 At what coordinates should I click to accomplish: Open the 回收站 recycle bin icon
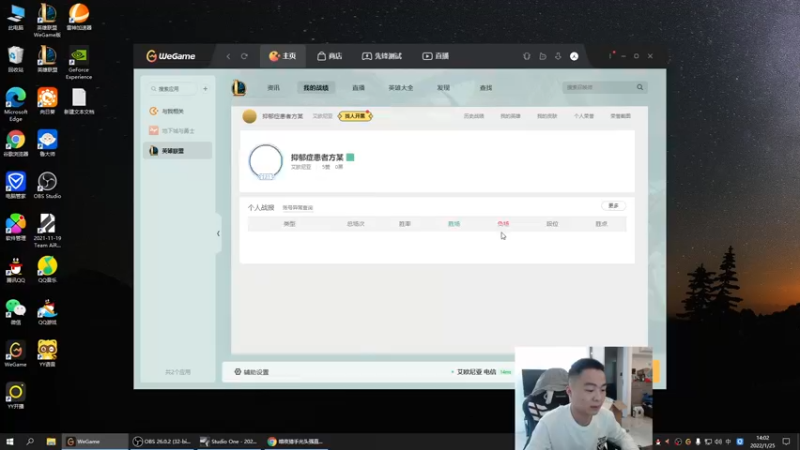[x=16, y=59]
